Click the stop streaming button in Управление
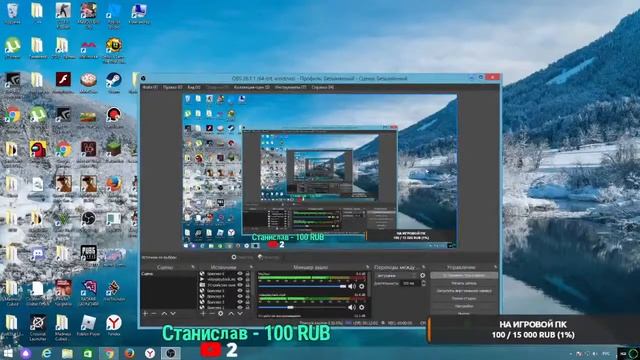This screenshot has width=640, height=360. (x=464, y=276)
